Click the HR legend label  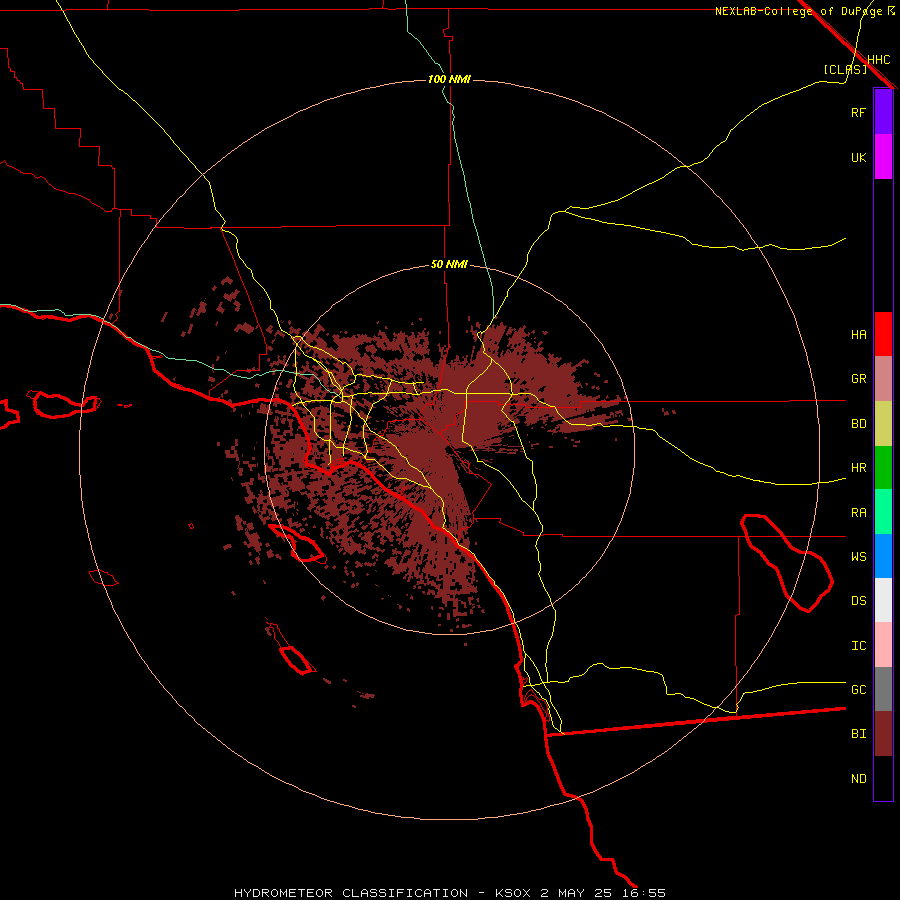coord(858,468)
